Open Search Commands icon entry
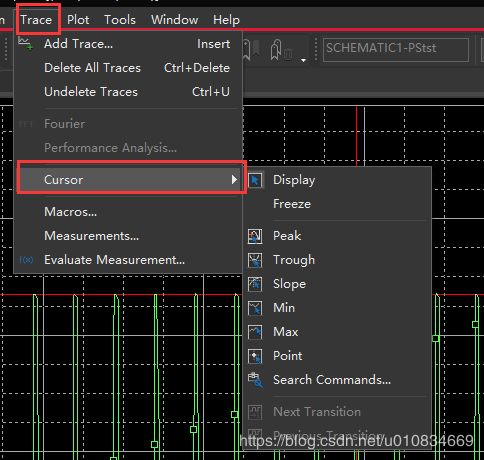The height and width of the screenshot is (460, 484). (x=256, y=380)
